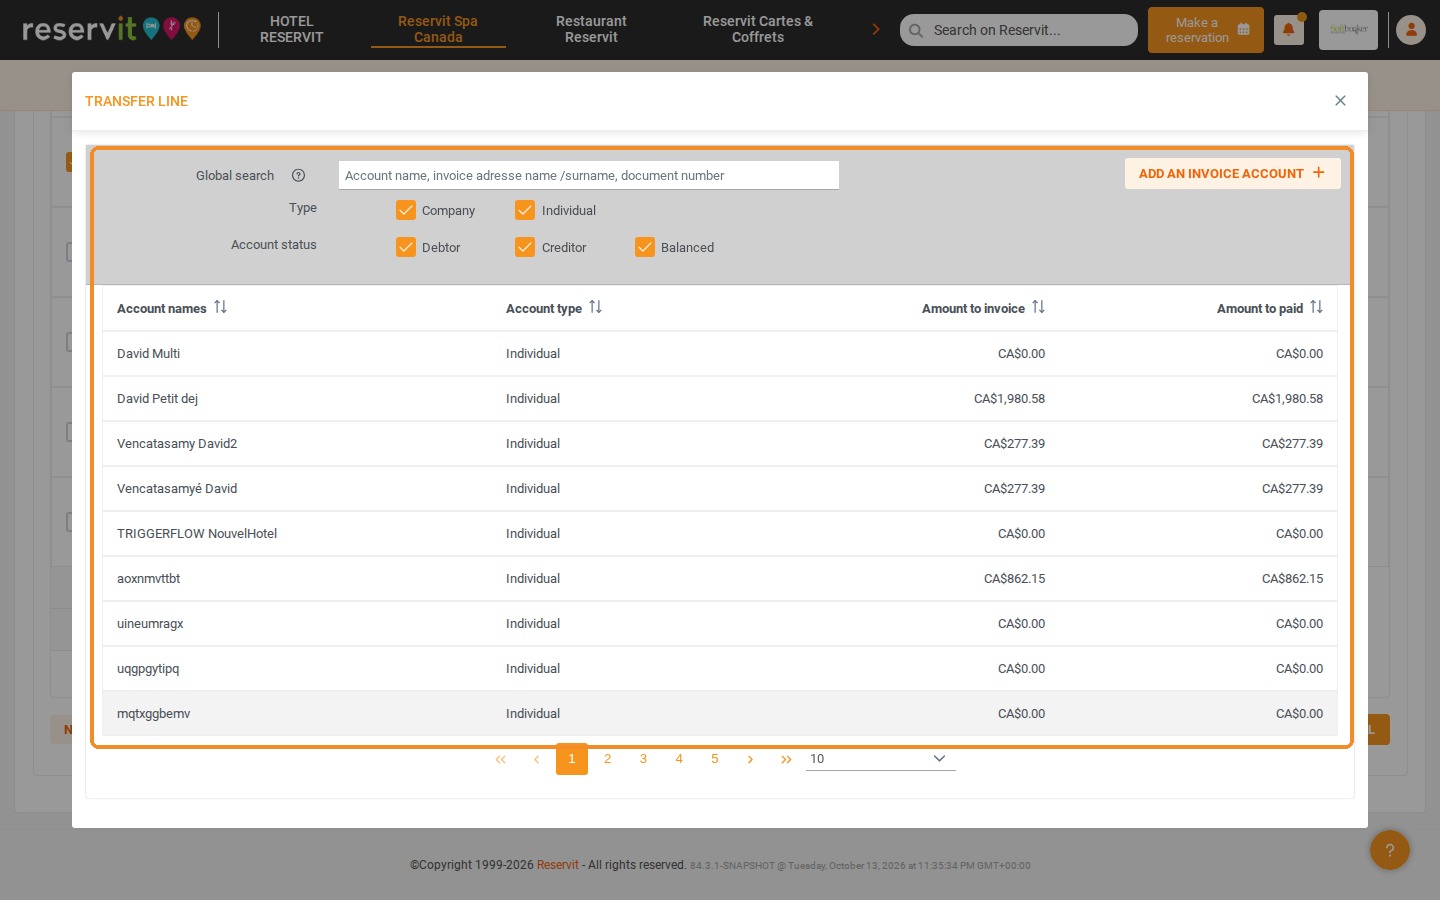Image resolution: width=1440 pixels, height=900 pixels.
Task: Click the notification bell icon
Action: point(1288,30)
